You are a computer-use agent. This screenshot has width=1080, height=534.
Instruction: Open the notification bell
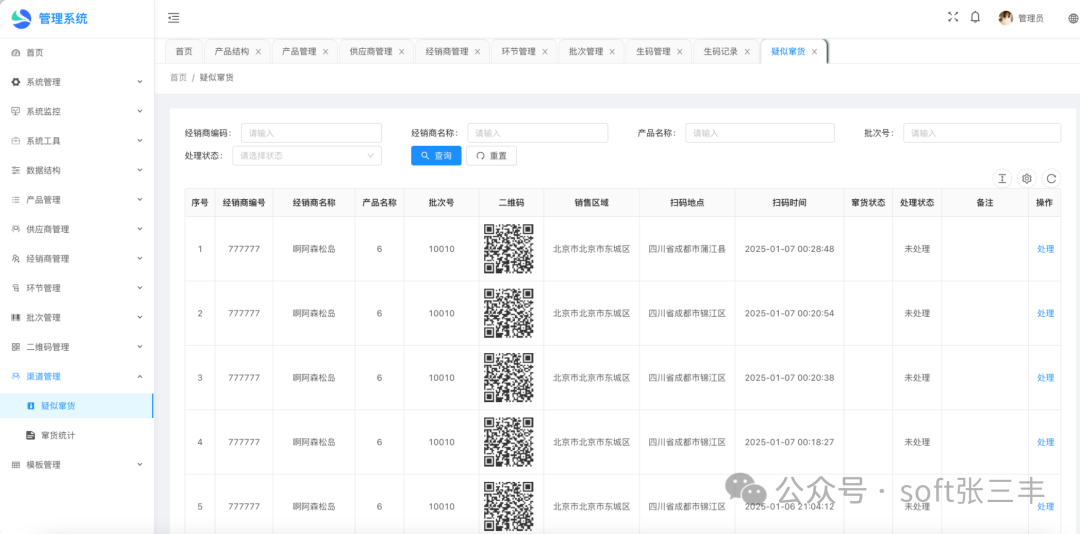tap(975, 17)
